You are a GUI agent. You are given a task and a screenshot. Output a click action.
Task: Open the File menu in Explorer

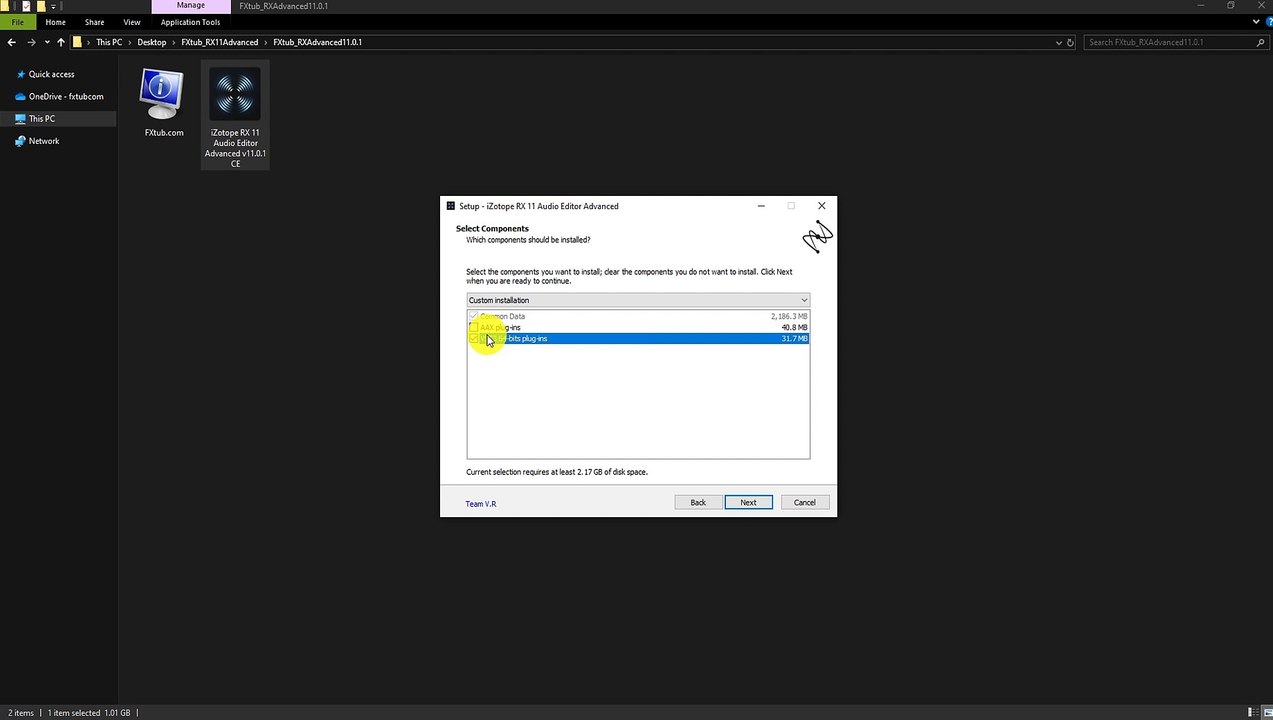[18, 22]
